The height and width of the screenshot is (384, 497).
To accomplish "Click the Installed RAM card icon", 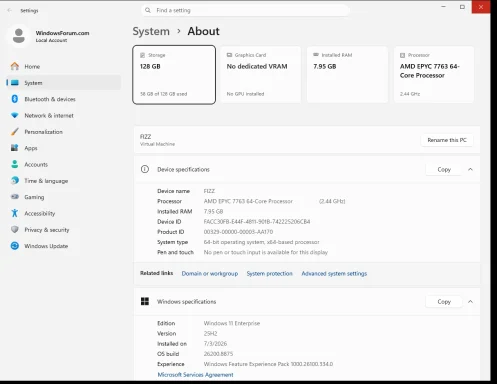I will (316, 55).
